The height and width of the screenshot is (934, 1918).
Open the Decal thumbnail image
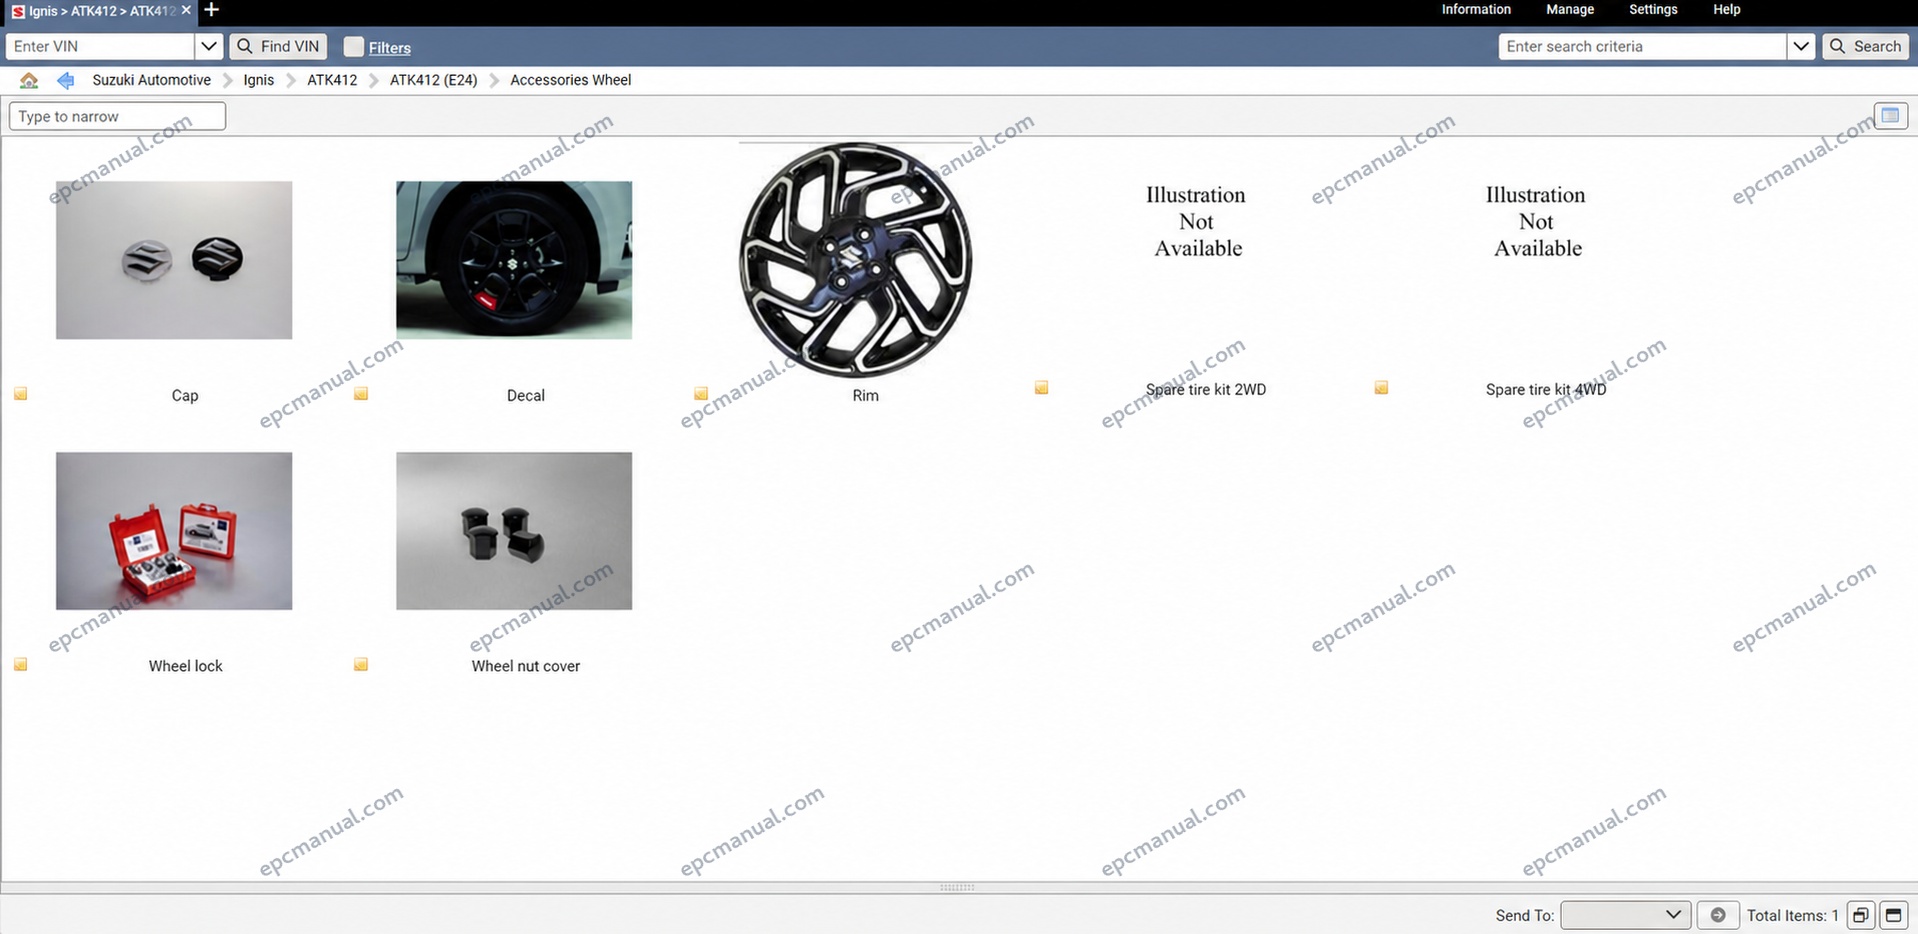tap(514, 260)
